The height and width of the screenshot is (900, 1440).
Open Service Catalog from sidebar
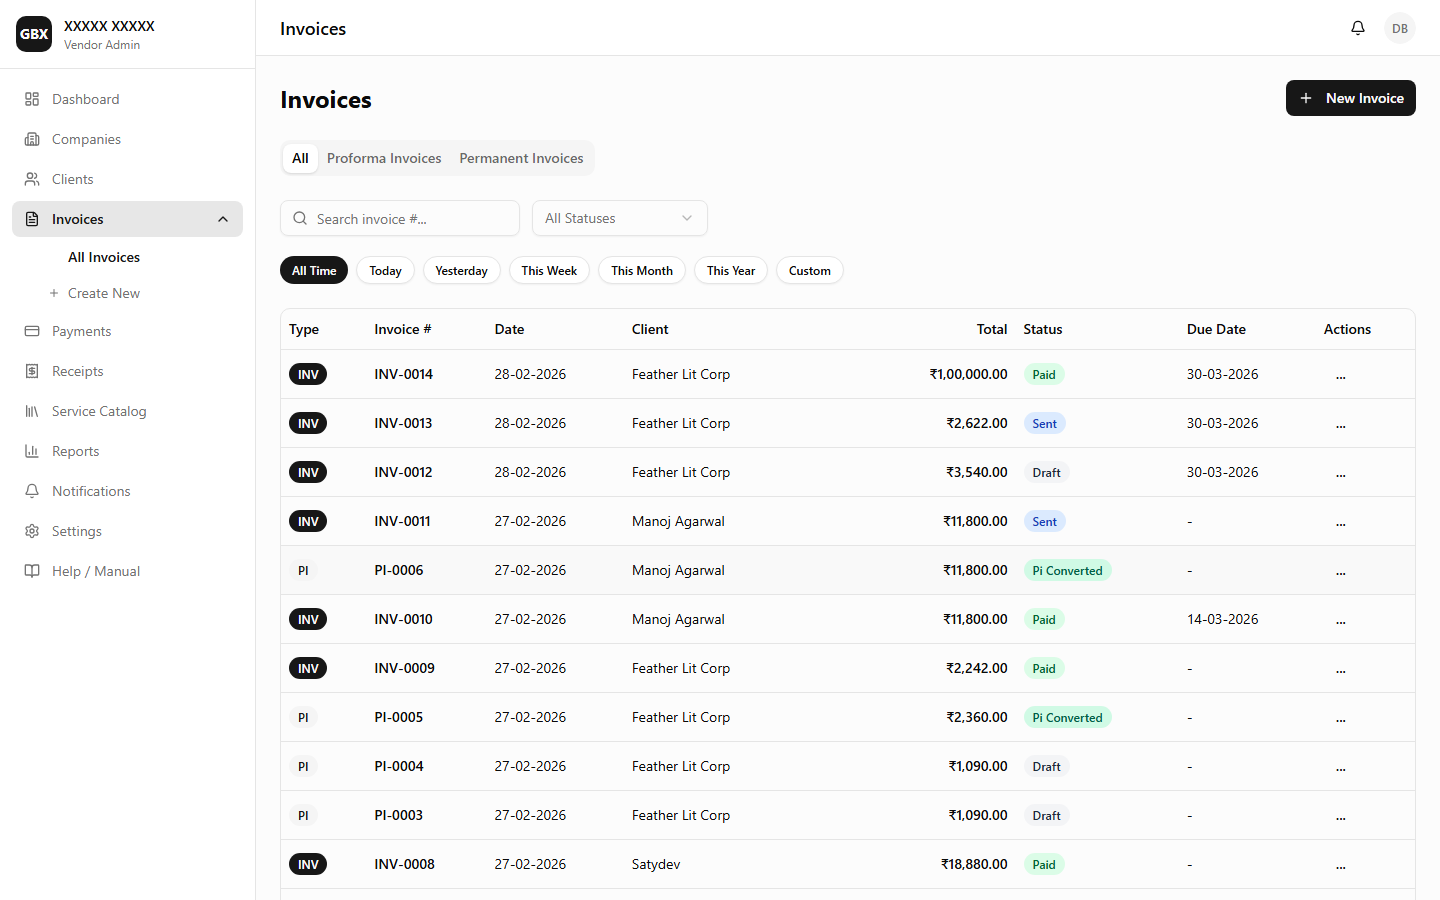click(127, 411)
